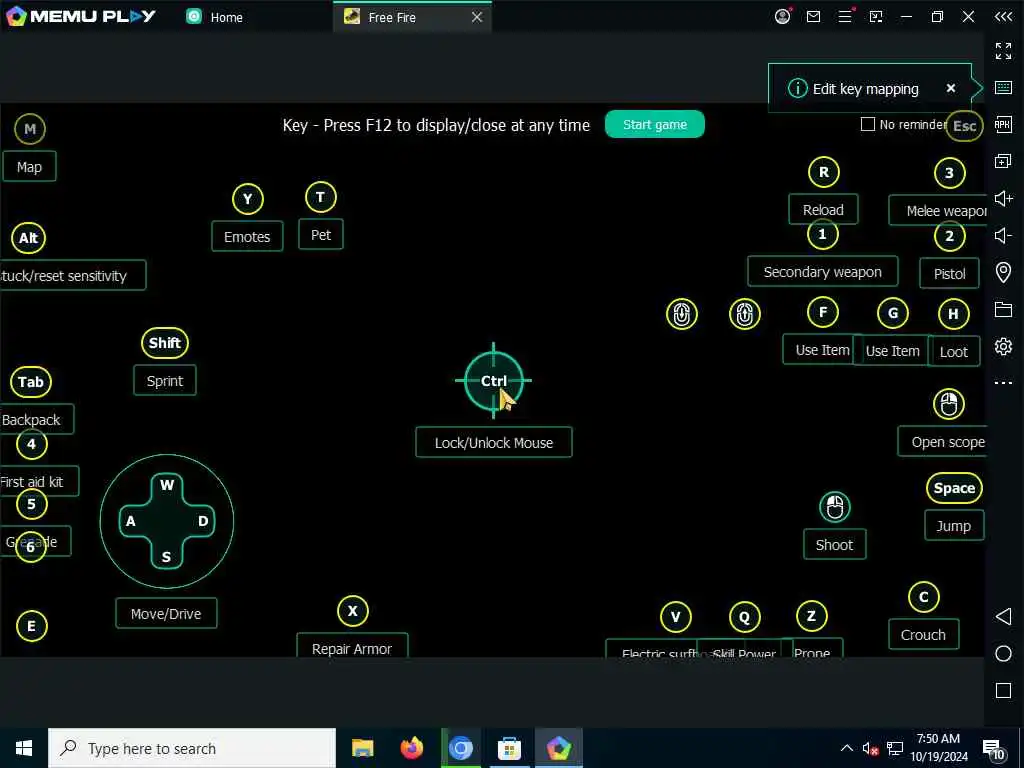Click the Map label
This screenshot has width=1024, height=768.
point(29,167)
